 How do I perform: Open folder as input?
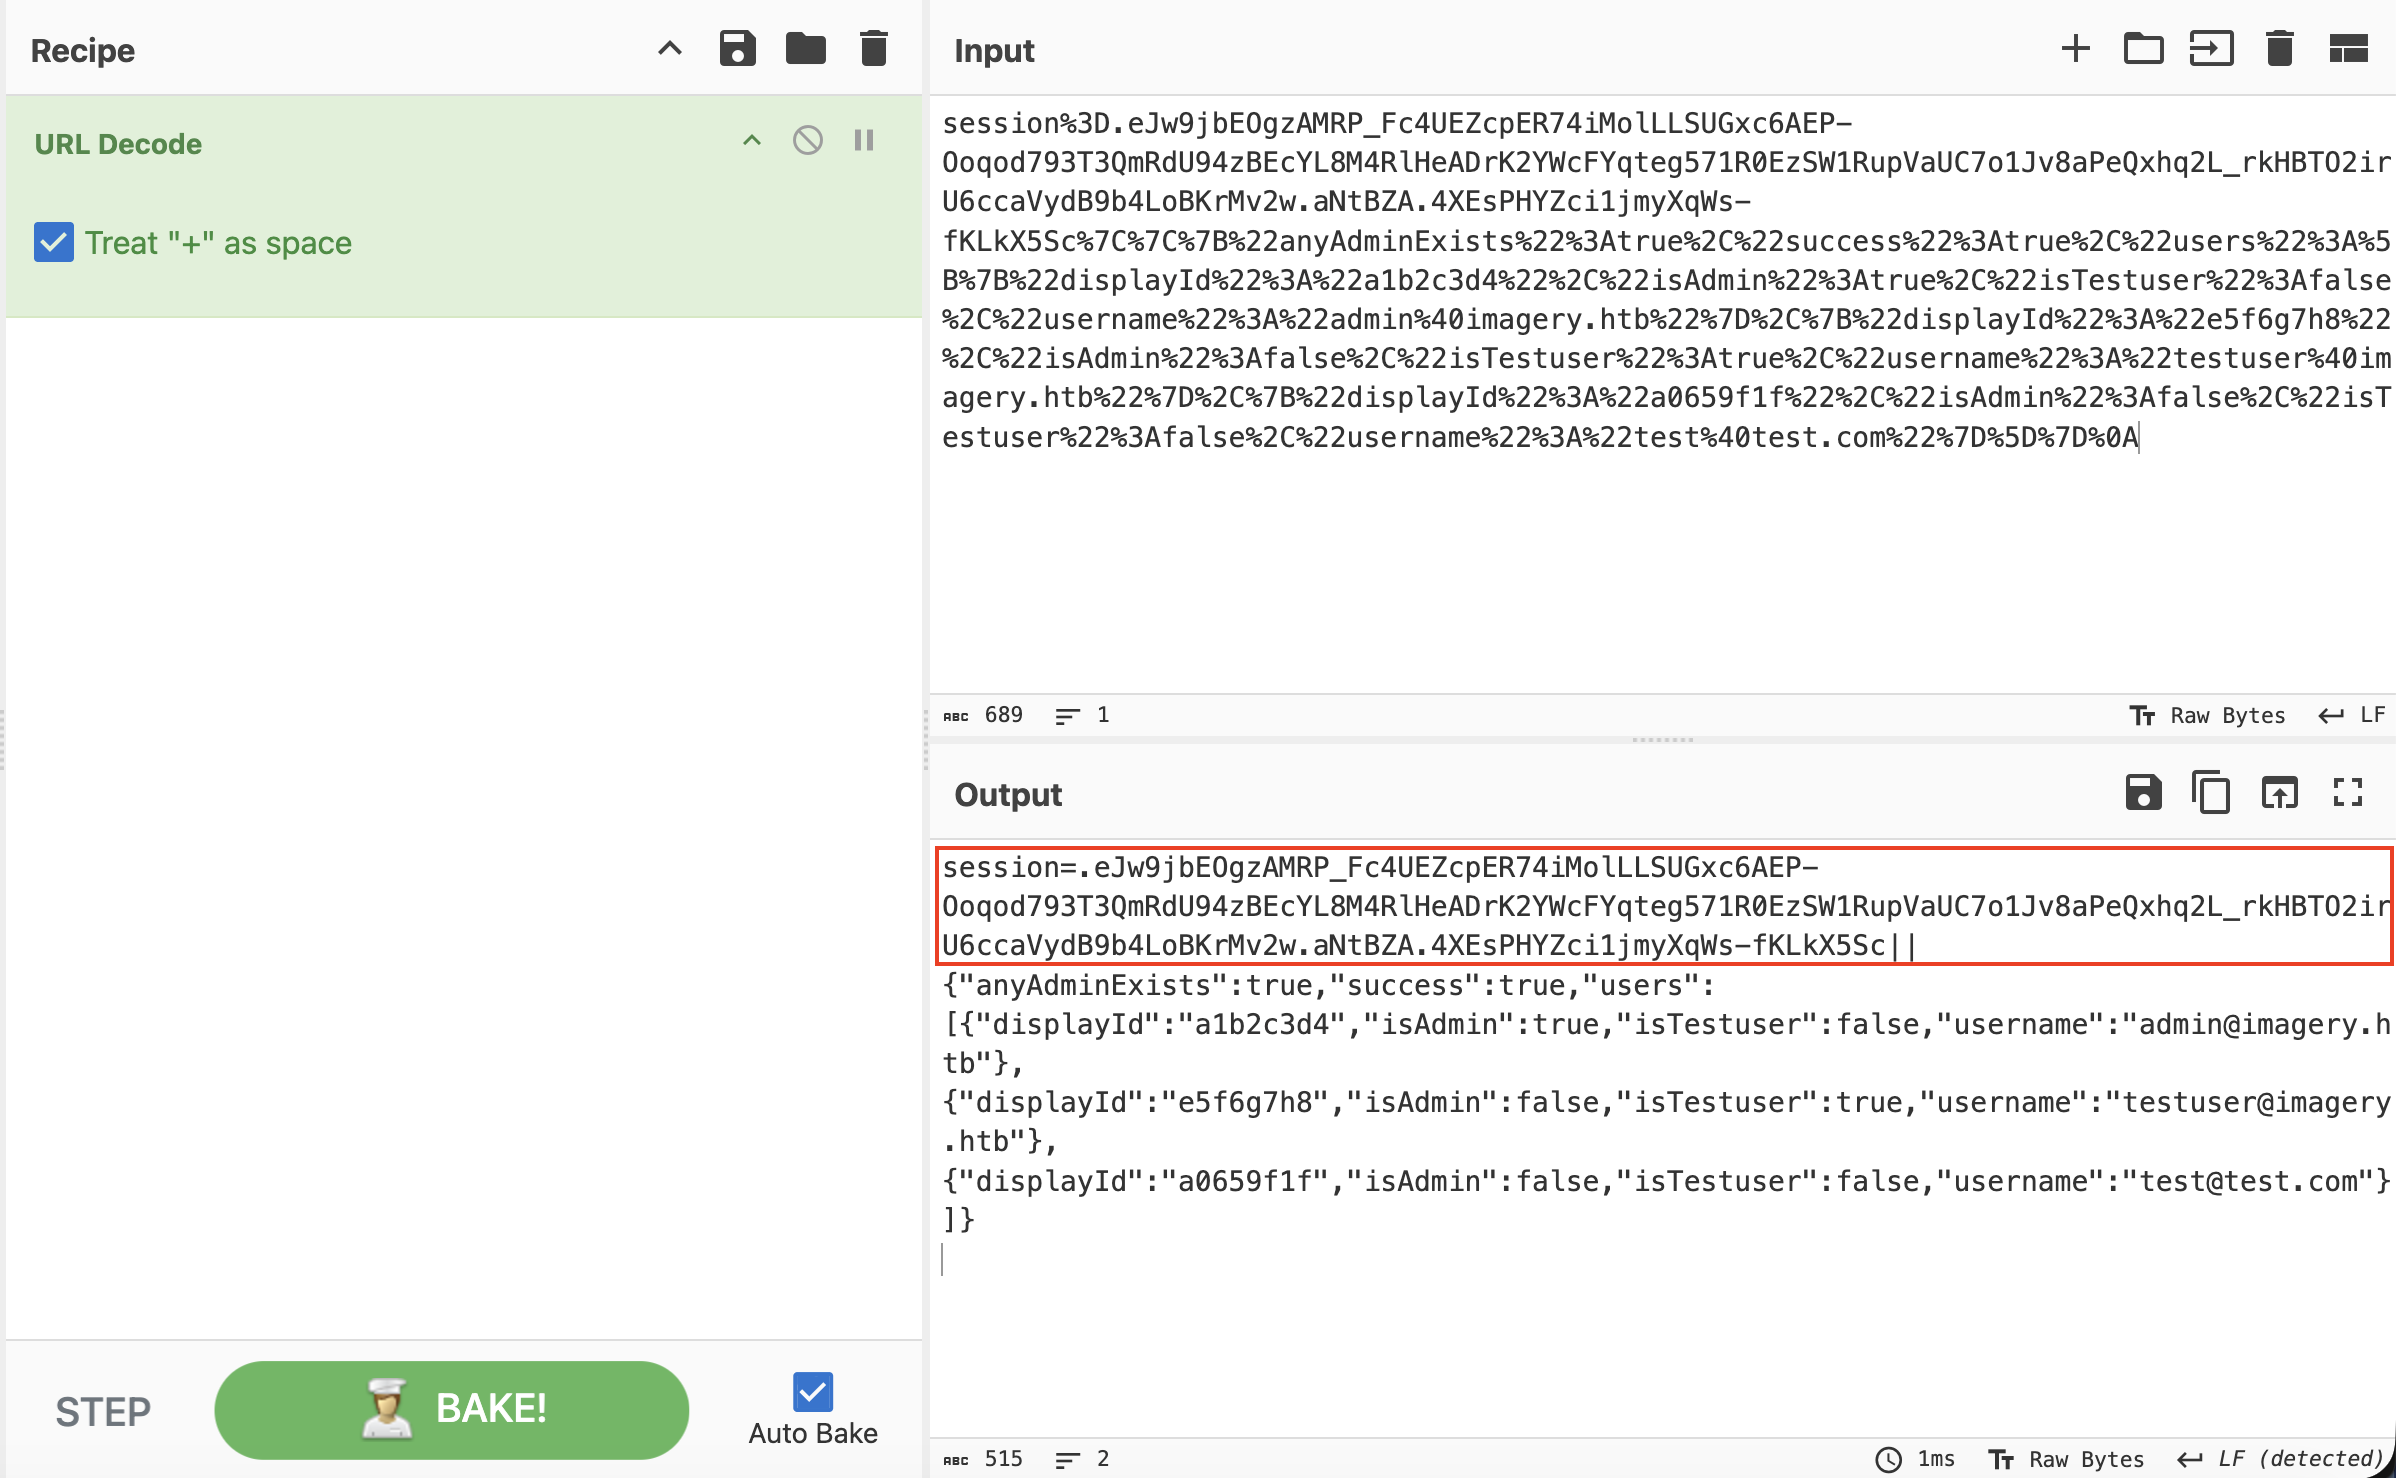click(x=2143, y=48)
